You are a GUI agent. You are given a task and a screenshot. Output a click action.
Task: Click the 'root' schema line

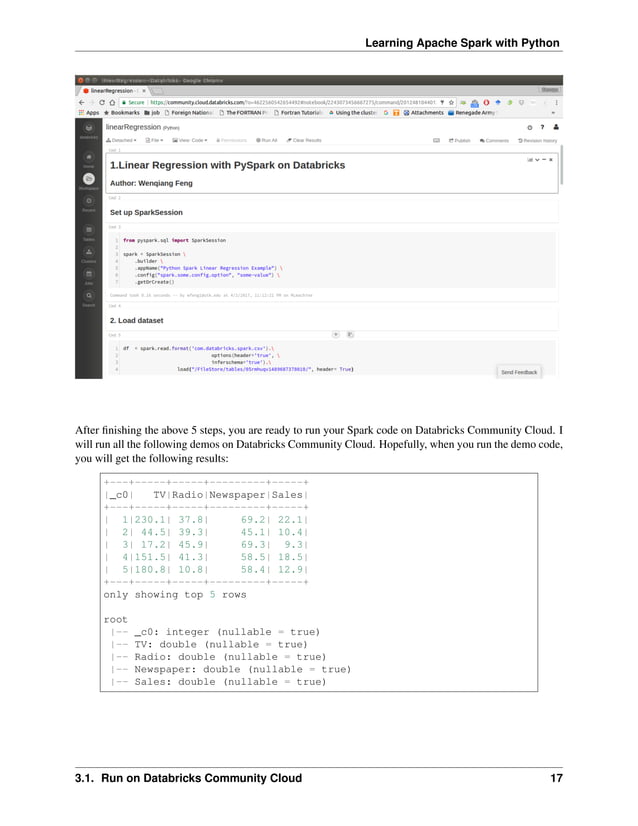point(115,620)
